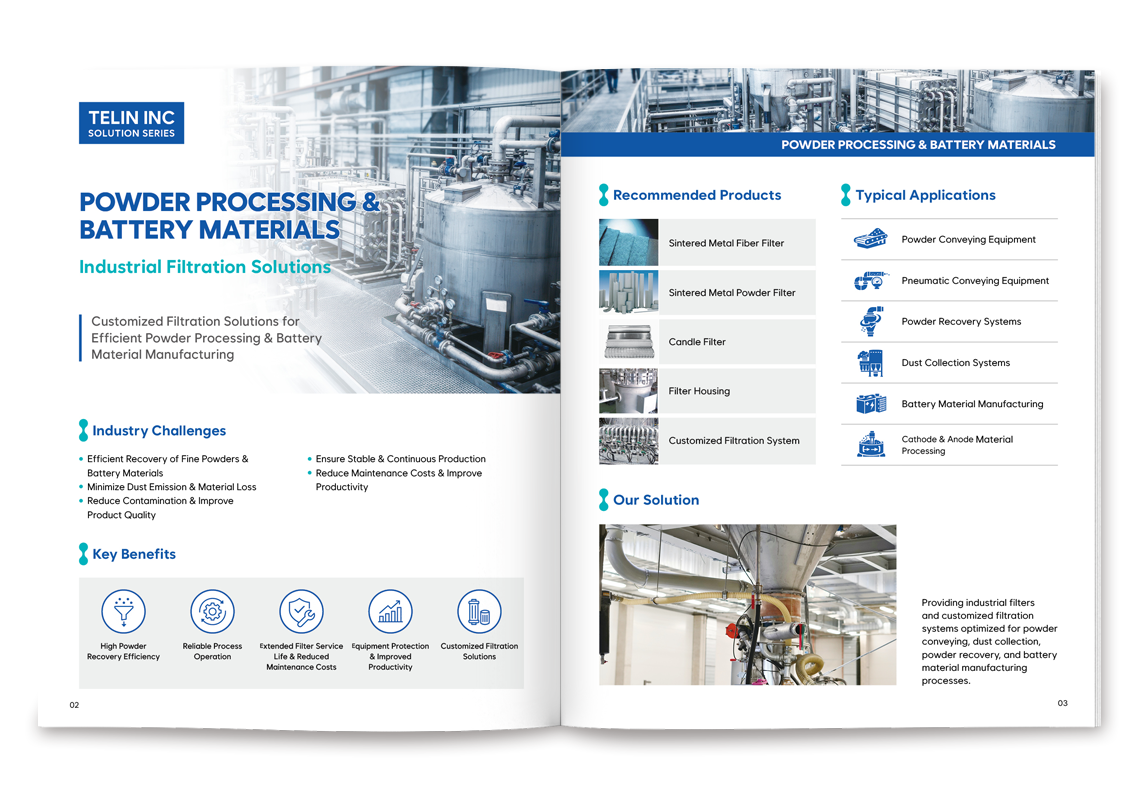Click the Dust Collection Systems icon

pos(870,363)
